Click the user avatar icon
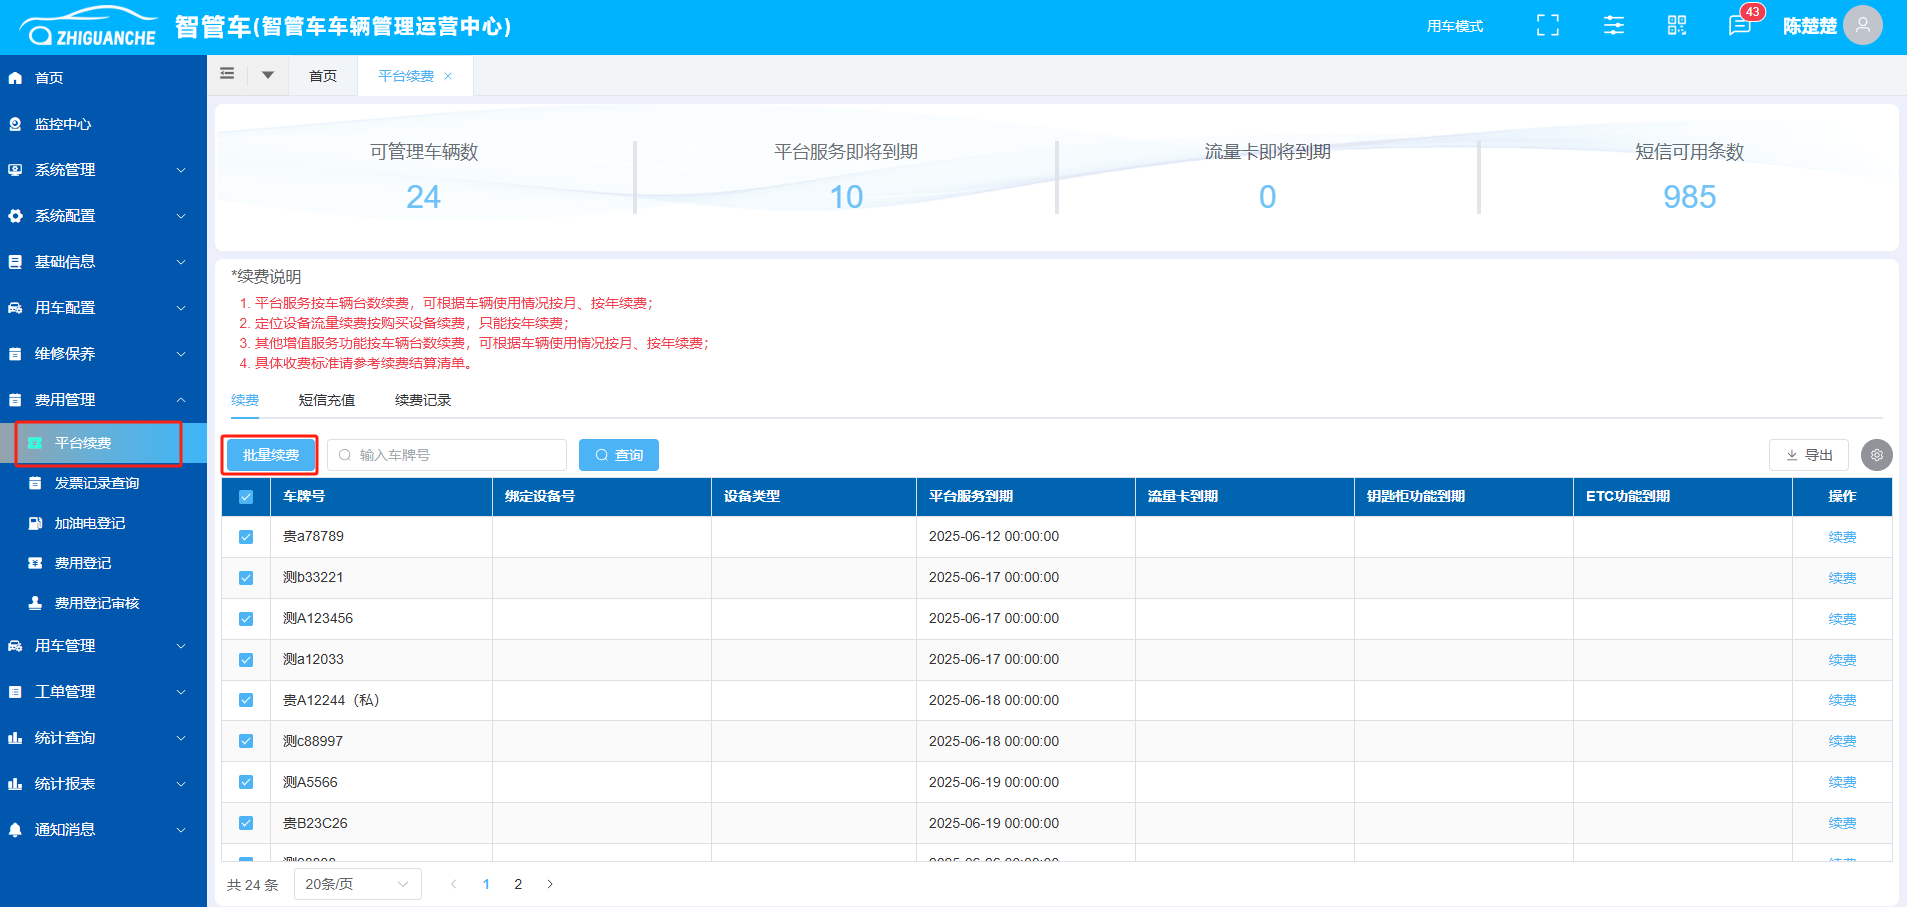 pyautogui.click(x=1862, y=26)
